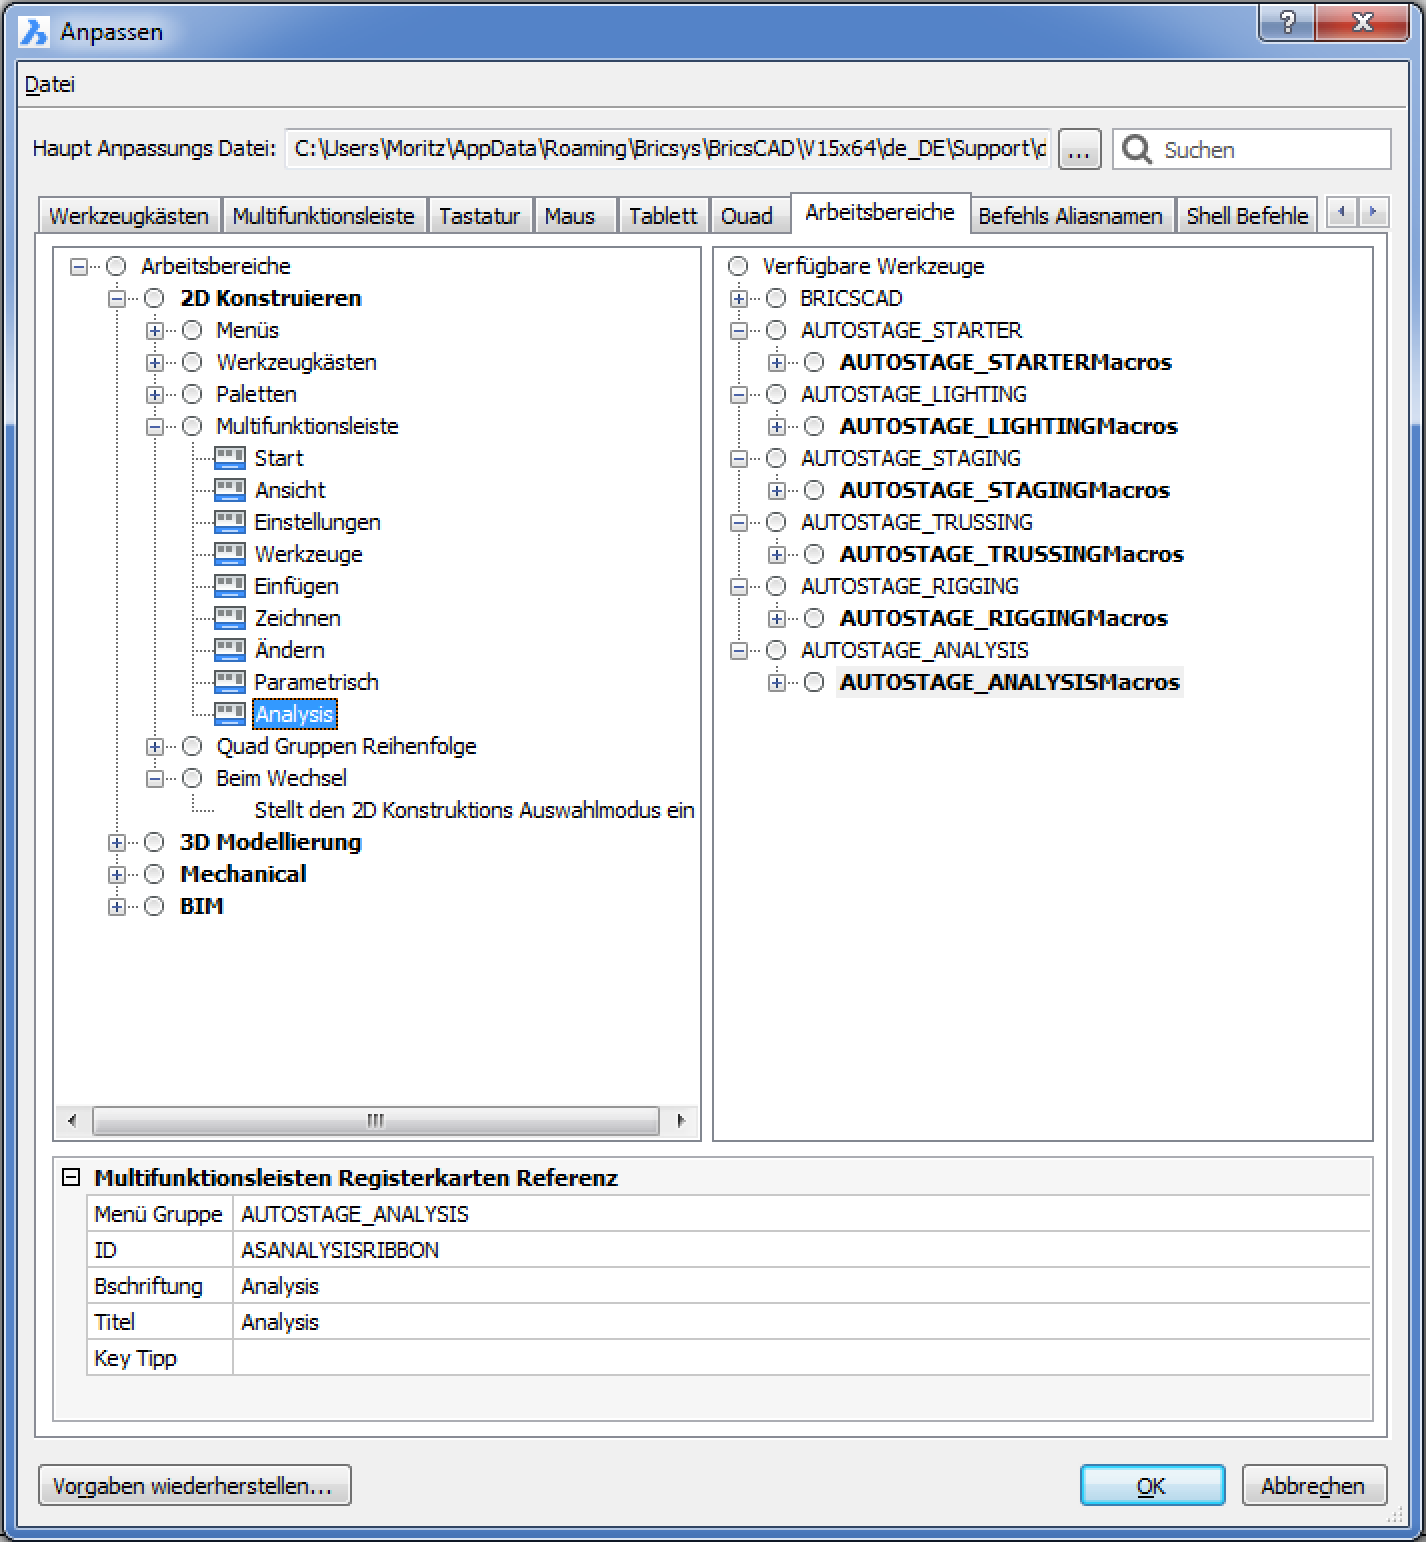Image resolution: width=1426 pixels, height=1542 pixels.
Task: Expand the 3D Modellierung workspace node
Action: click(x=117, y=842)
